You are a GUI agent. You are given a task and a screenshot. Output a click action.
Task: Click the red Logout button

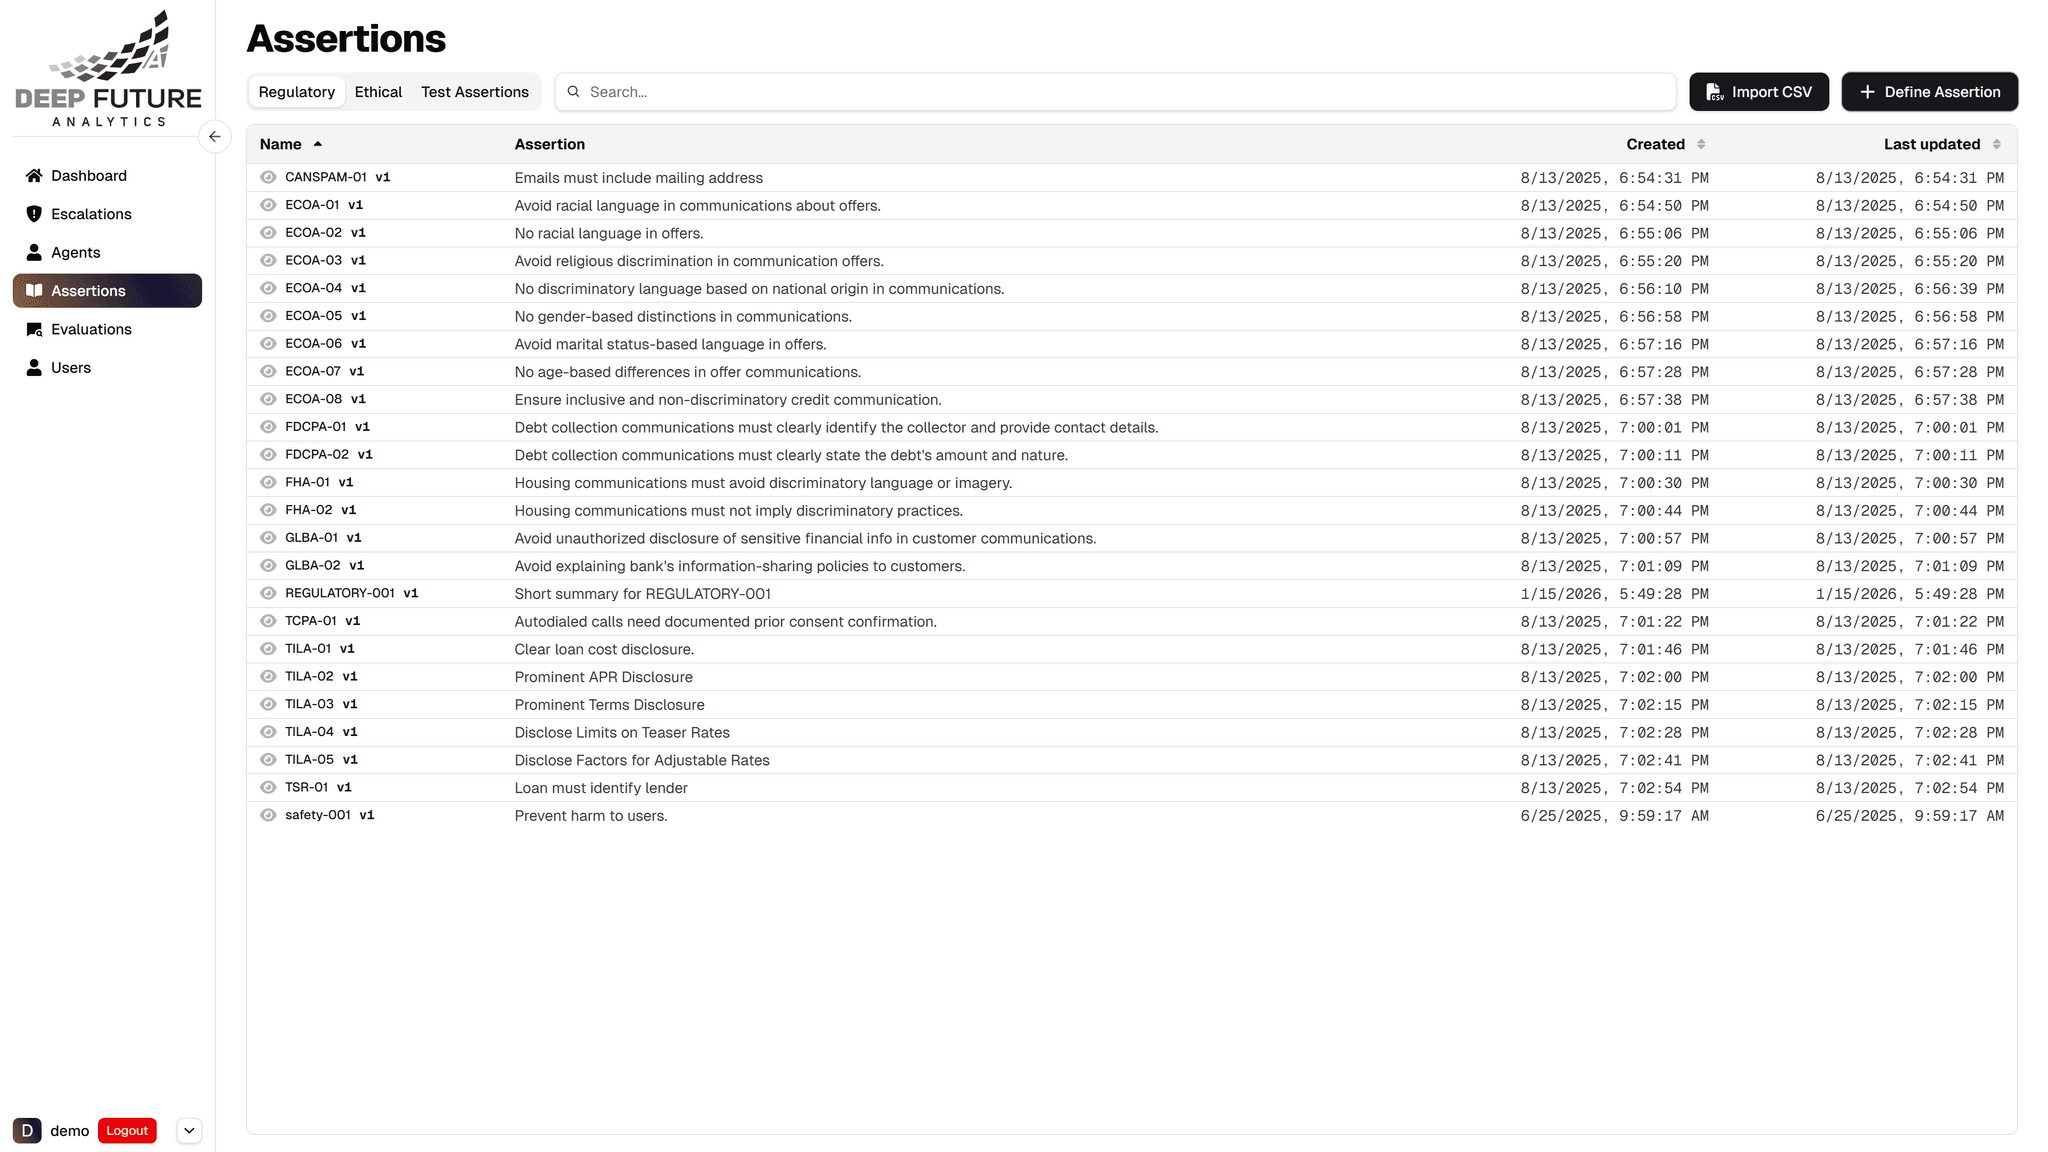pyautogui.click(x=127, y=1131)
